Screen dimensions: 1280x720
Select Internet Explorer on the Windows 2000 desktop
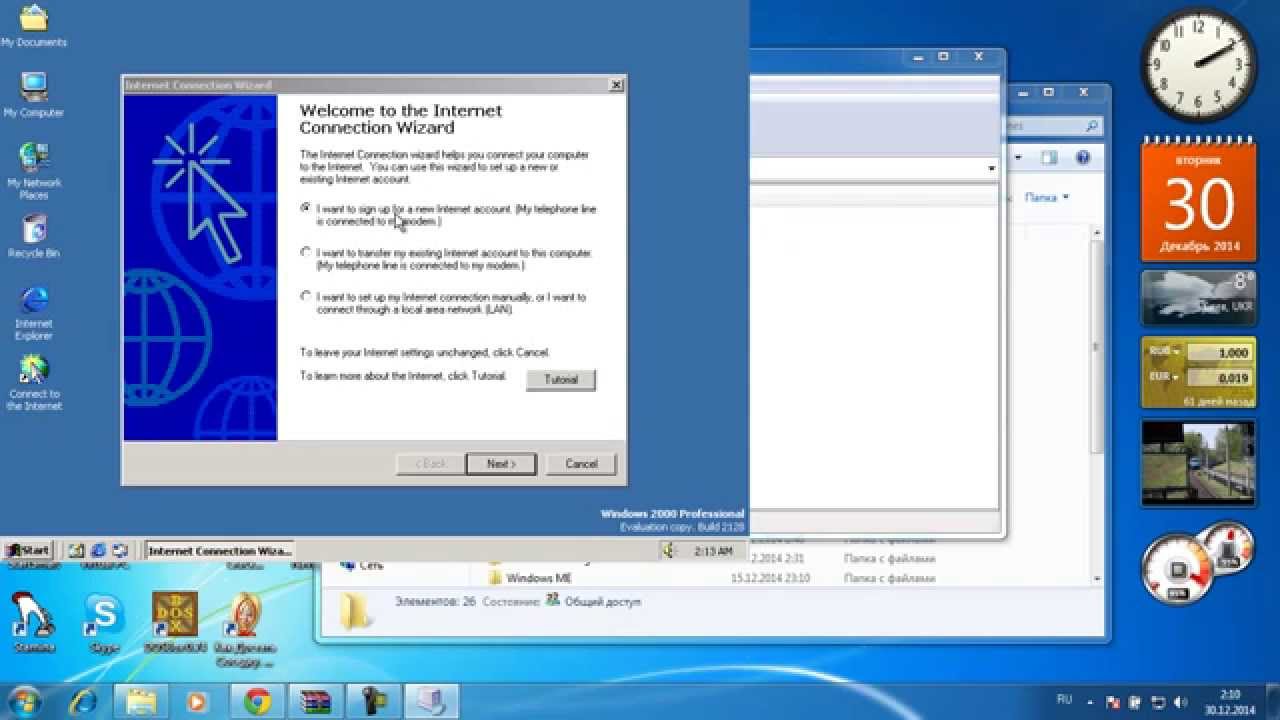[x=33, y=313]
